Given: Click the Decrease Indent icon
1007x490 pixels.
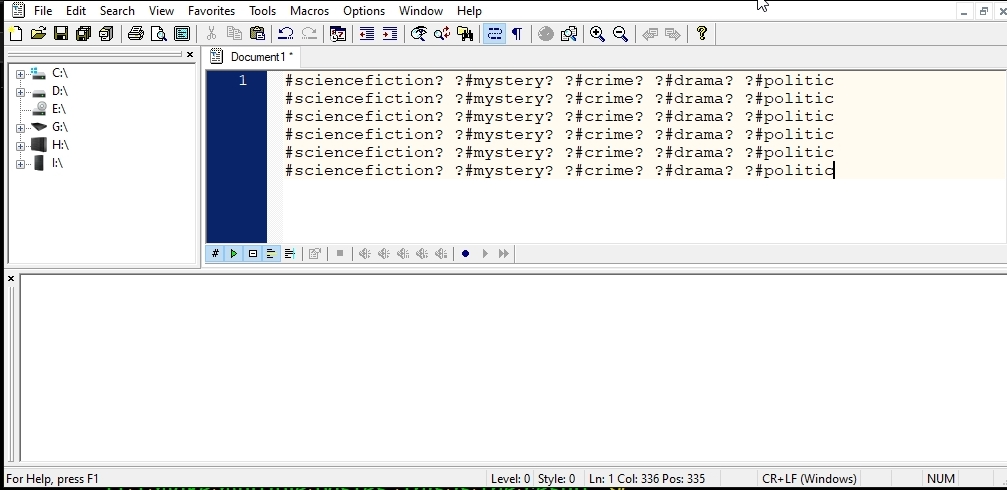Looking at the screenshot, I should pyautogui.click(x=367, y=33).
